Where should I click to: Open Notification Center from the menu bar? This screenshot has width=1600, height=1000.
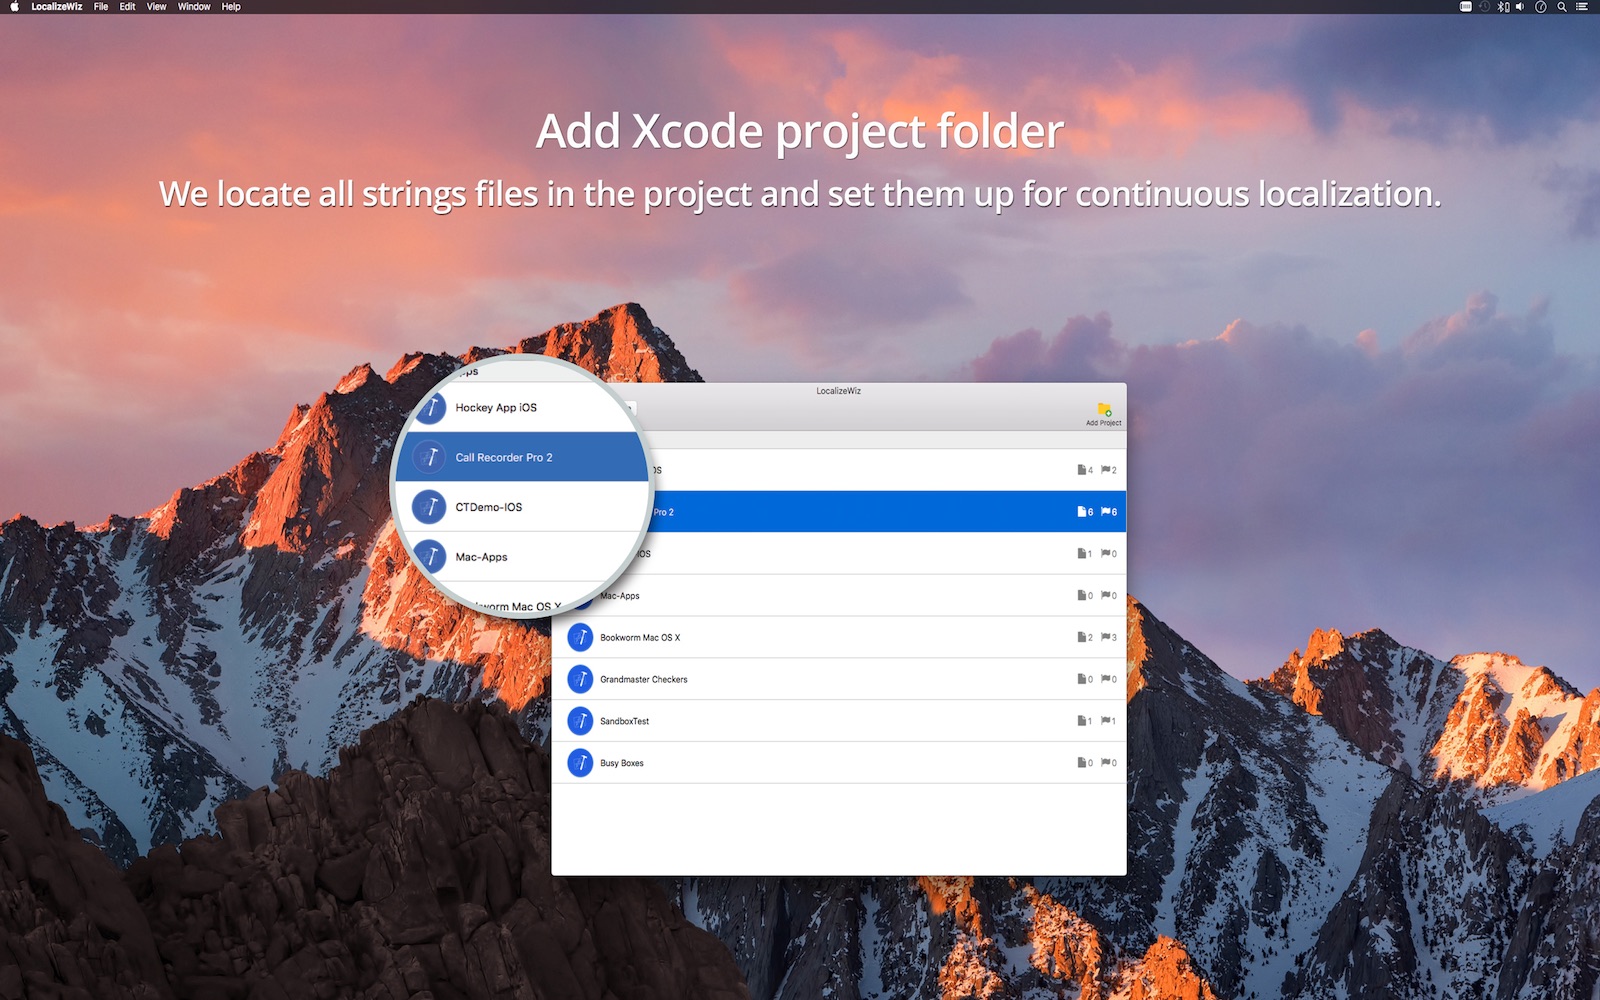tap(1582, 7)
